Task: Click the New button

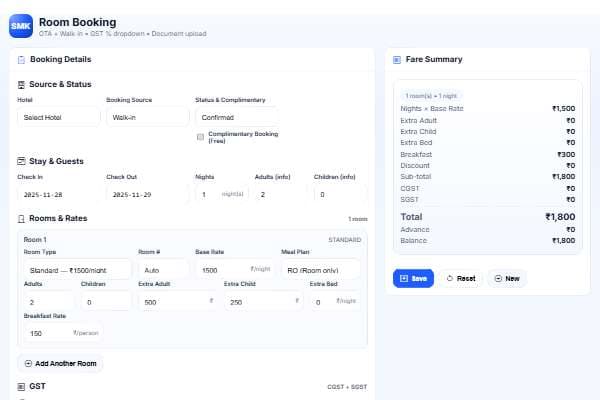Action: [x=507, y=278]
